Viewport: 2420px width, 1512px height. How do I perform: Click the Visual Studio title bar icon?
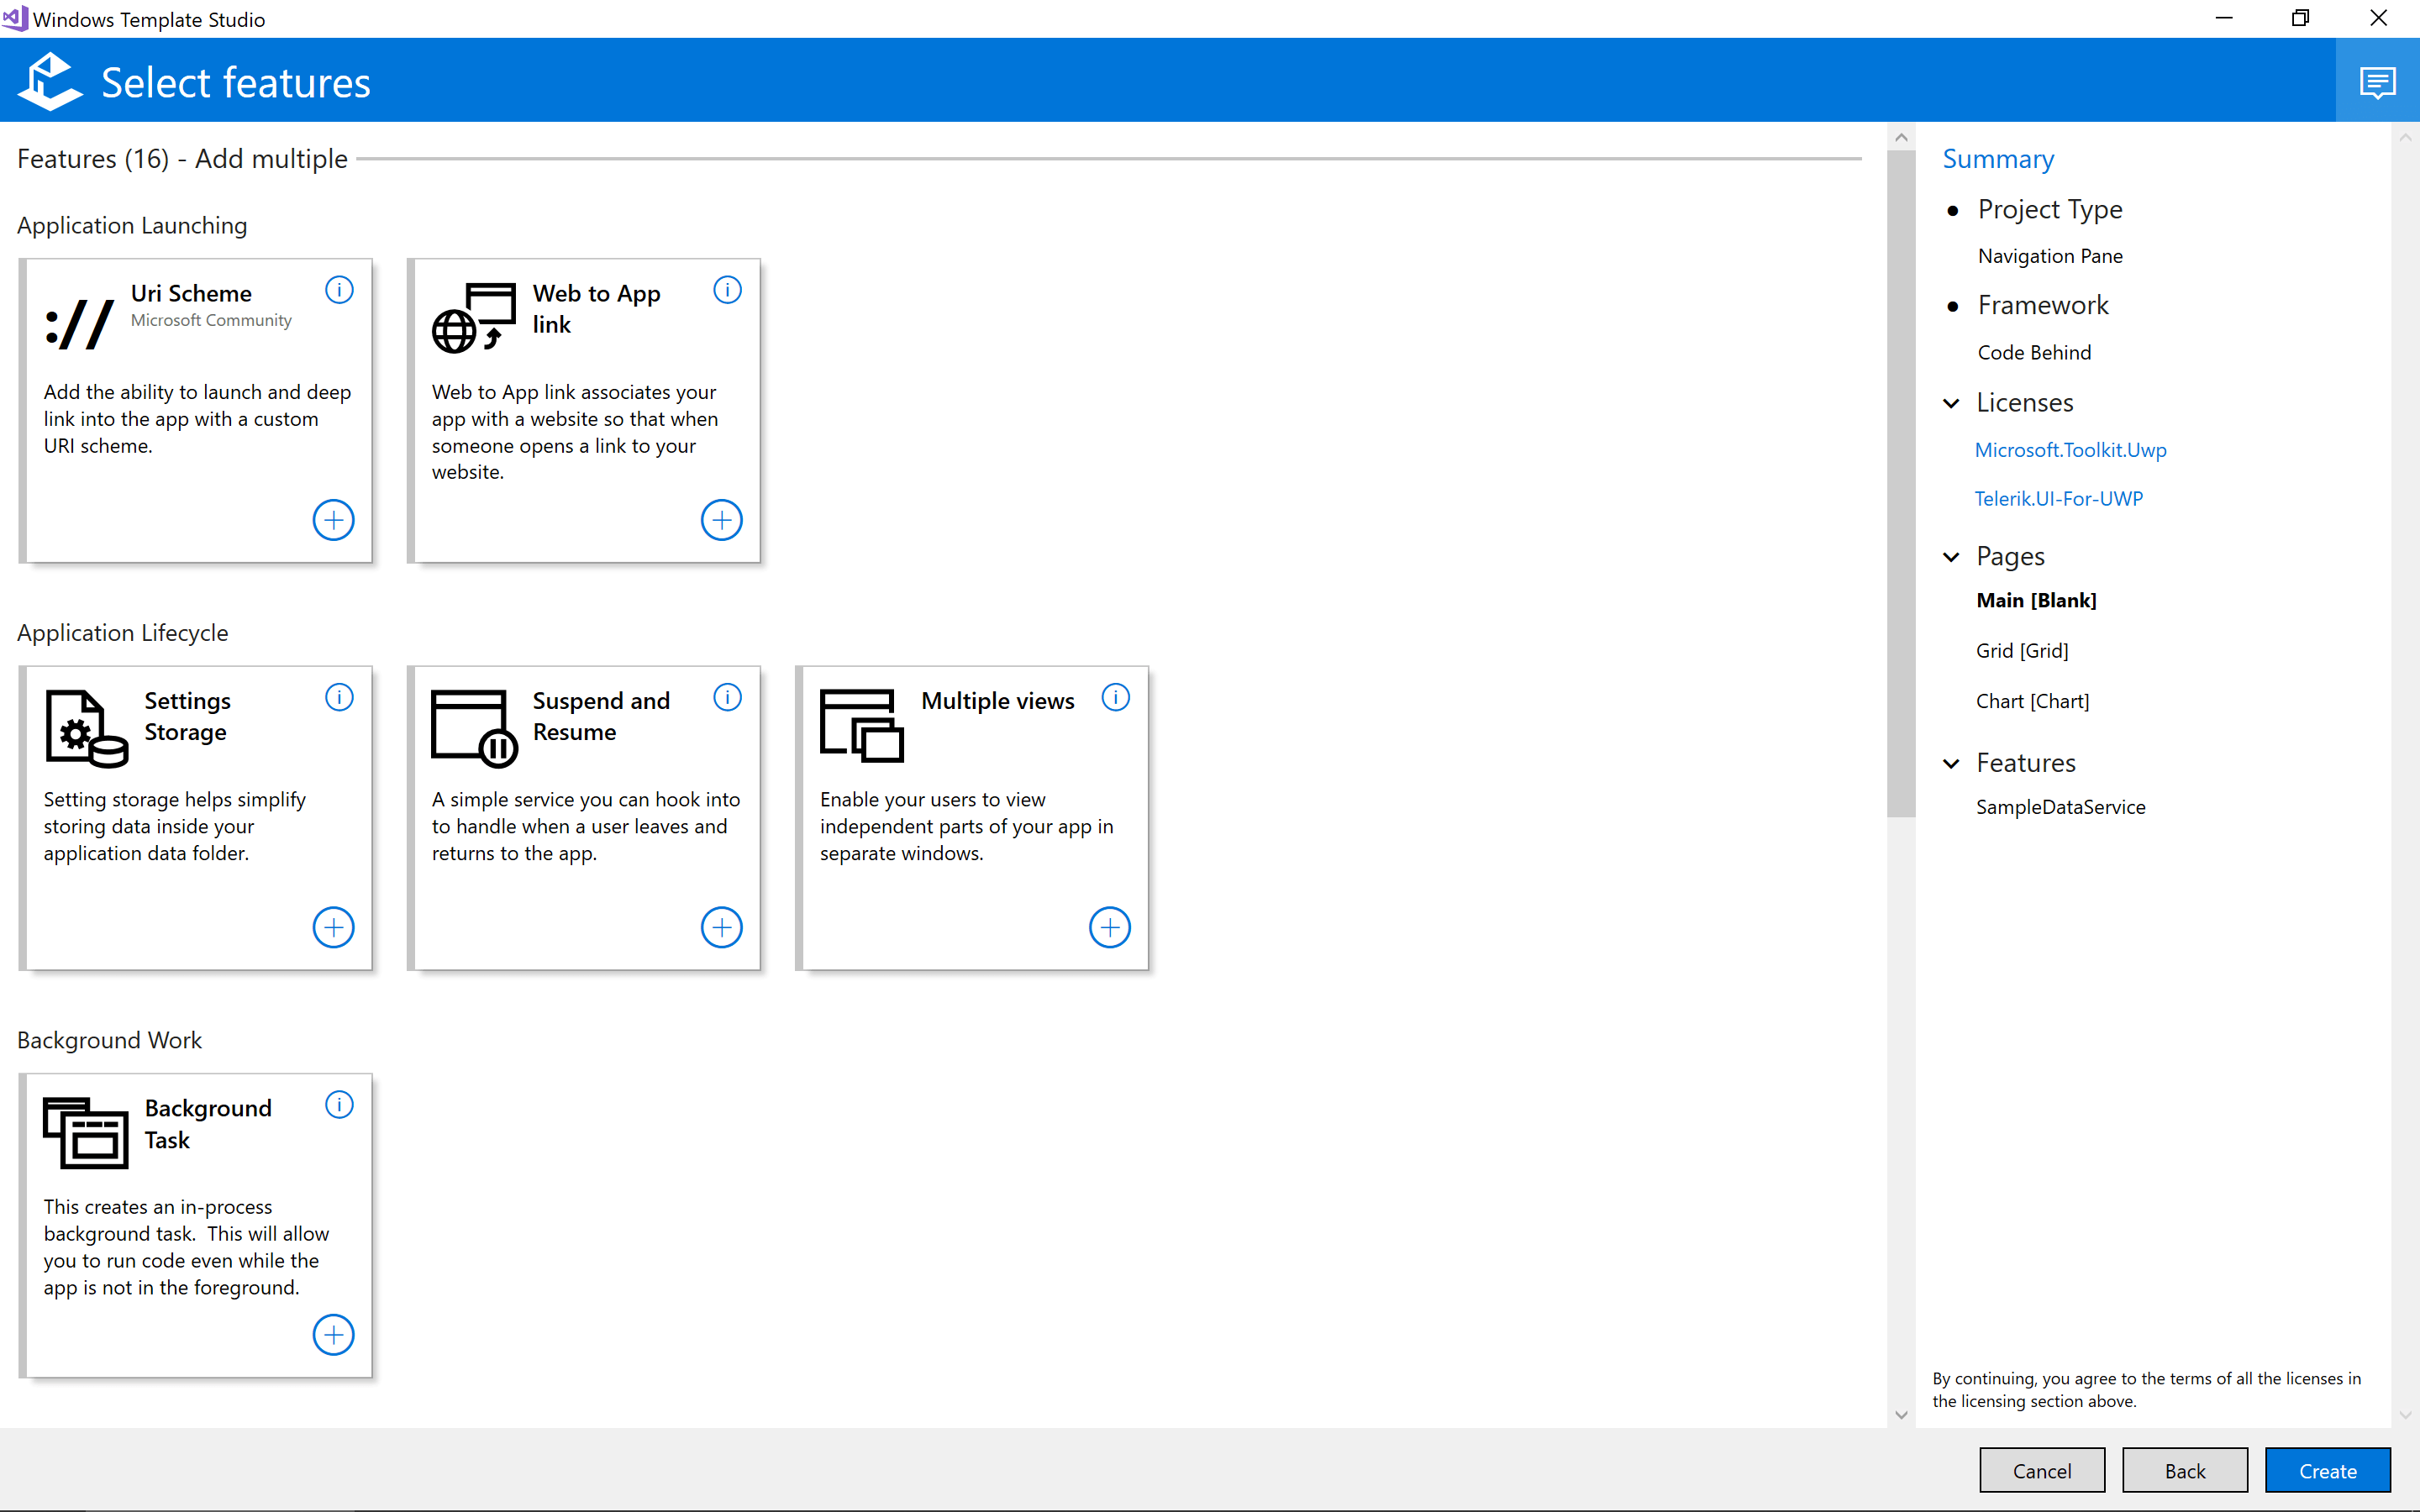tap(14, 18)
